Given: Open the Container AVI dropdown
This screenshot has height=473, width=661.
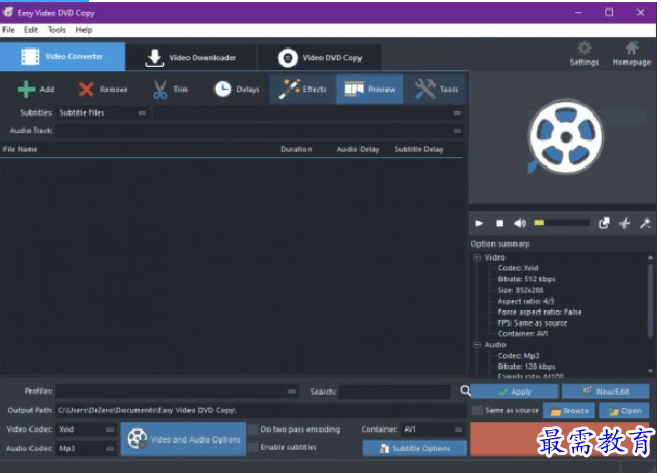Looking at the screenshot, I should point(433,430).
